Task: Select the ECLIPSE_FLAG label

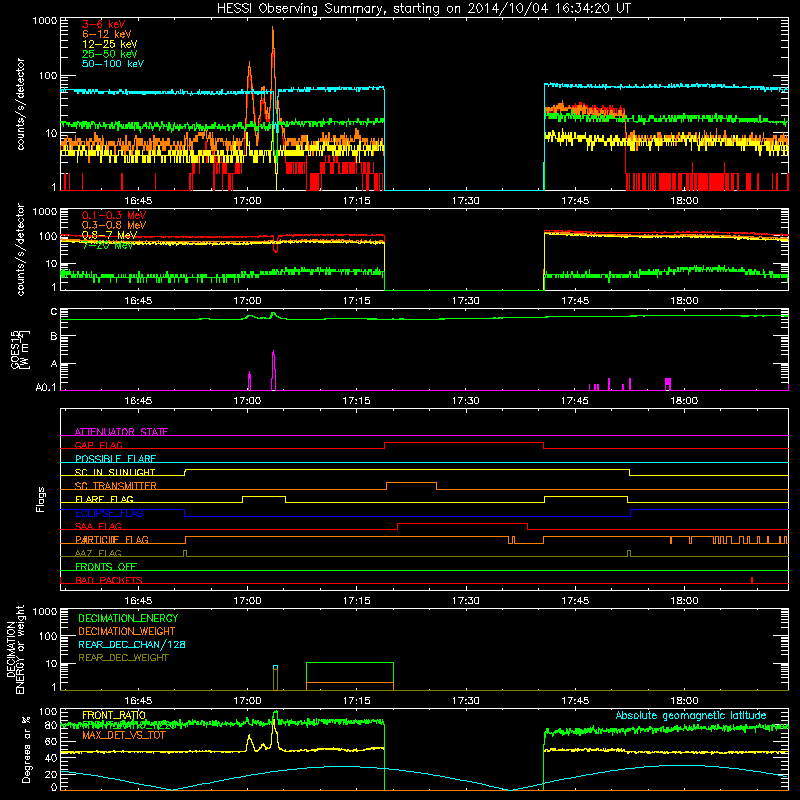Action: click(109, 513)
